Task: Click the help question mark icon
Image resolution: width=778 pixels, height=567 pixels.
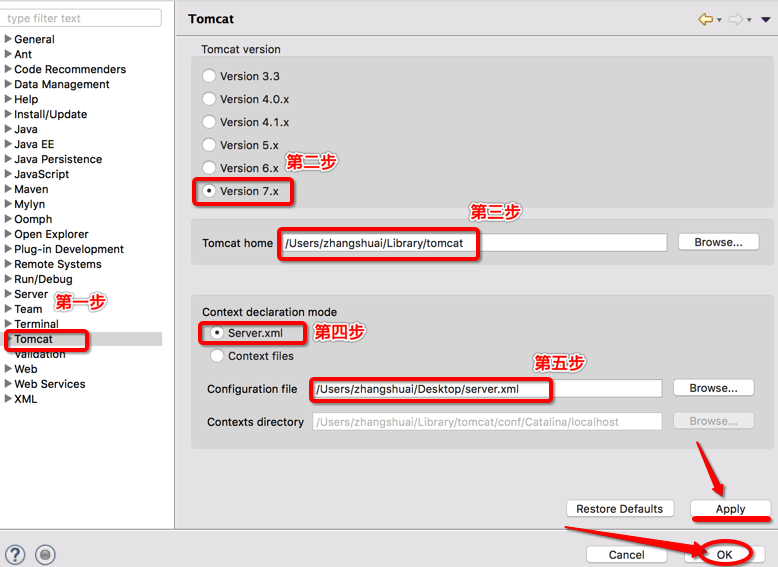Action: pyautogui.click(x=15, y=555)
